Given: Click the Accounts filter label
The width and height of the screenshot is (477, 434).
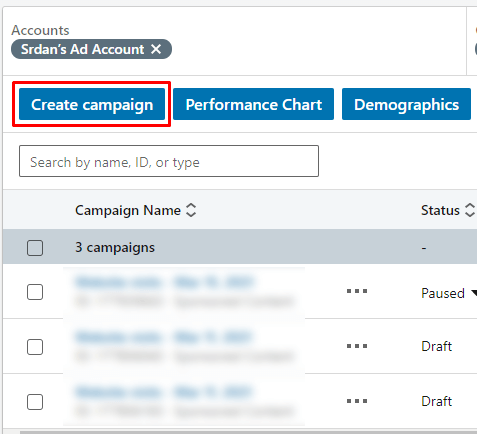Looking at the screenshot, I should pyautogui.click(x=40, y=30).
